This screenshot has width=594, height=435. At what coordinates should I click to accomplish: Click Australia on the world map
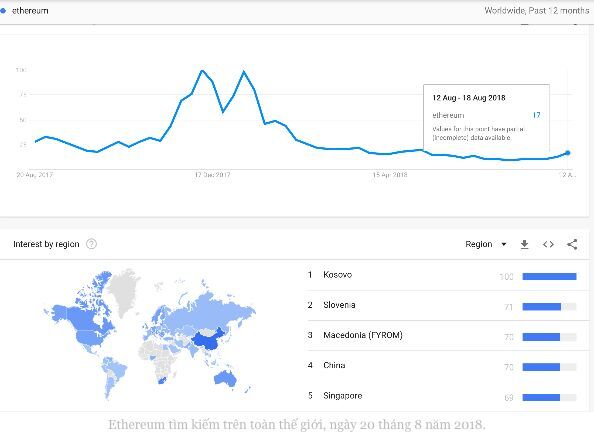point(225,377)
